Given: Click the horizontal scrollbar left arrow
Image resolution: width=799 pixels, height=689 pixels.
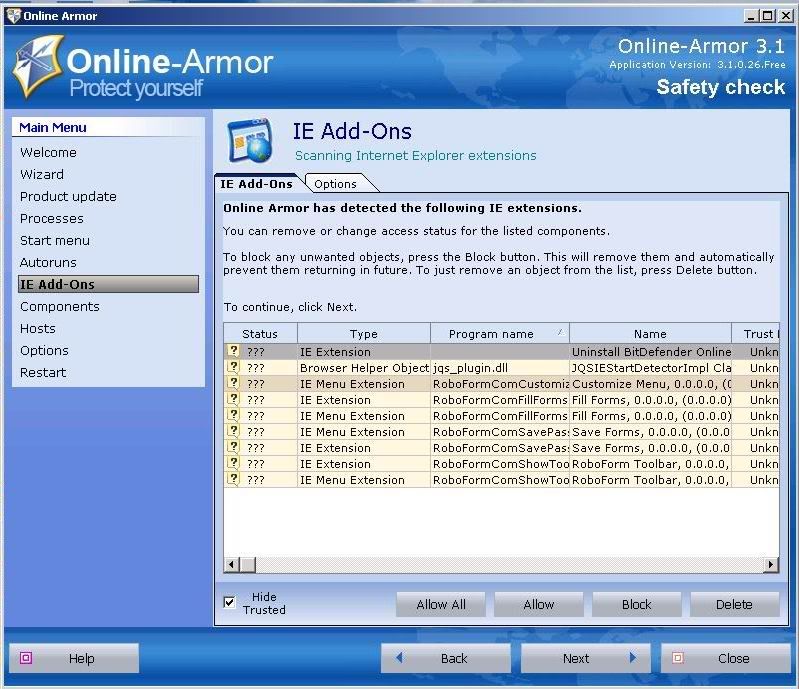Looking at the screenshot, I should [232, 564].
